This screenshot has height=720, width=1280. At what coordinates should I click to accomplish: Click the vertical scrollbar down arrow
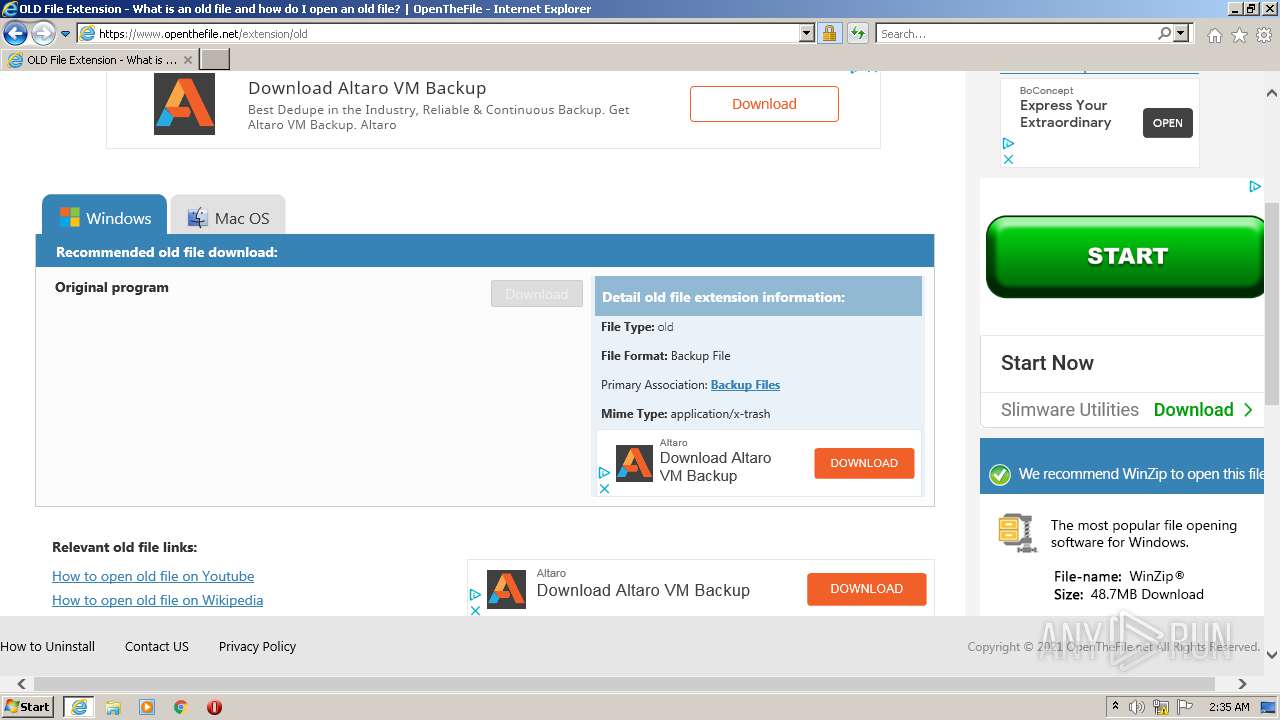click(x=1272, y=655)
